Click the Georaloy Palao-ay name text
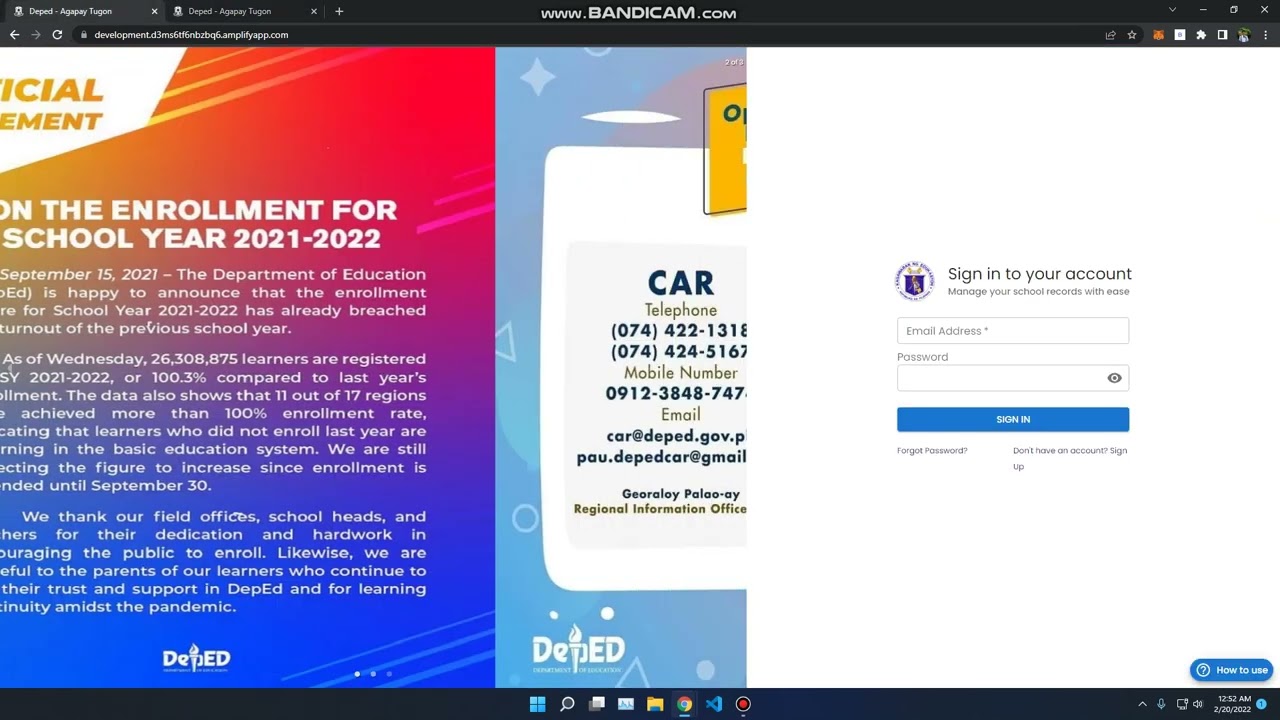1280x720 pixels. pos(681,494)
